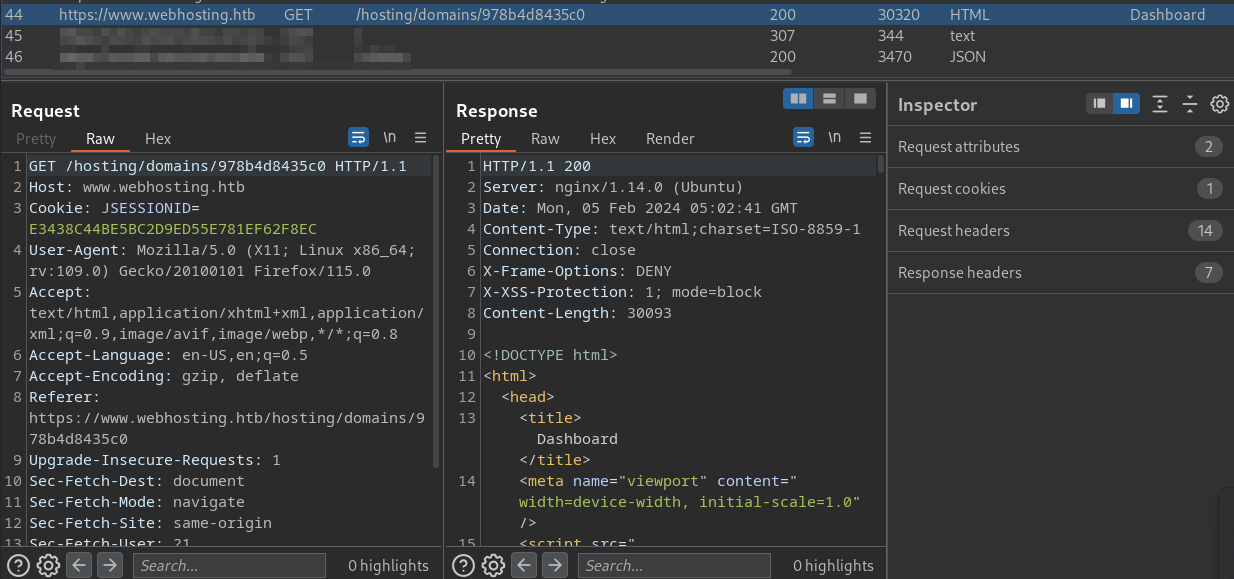Dock Inspector panel to the left

[x=1100, y=104]
